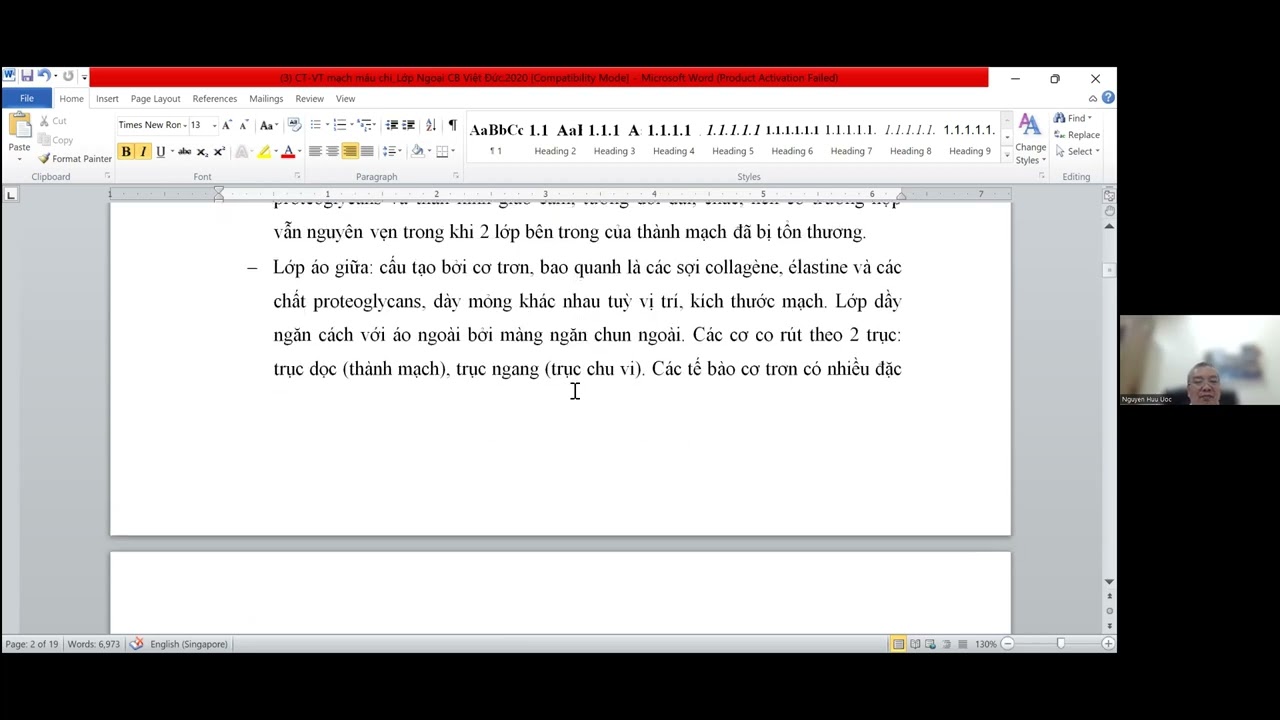Viewport: 1280px width, 720px height.
Task: Toggle show paragraph marks
Action: (452, 125)
